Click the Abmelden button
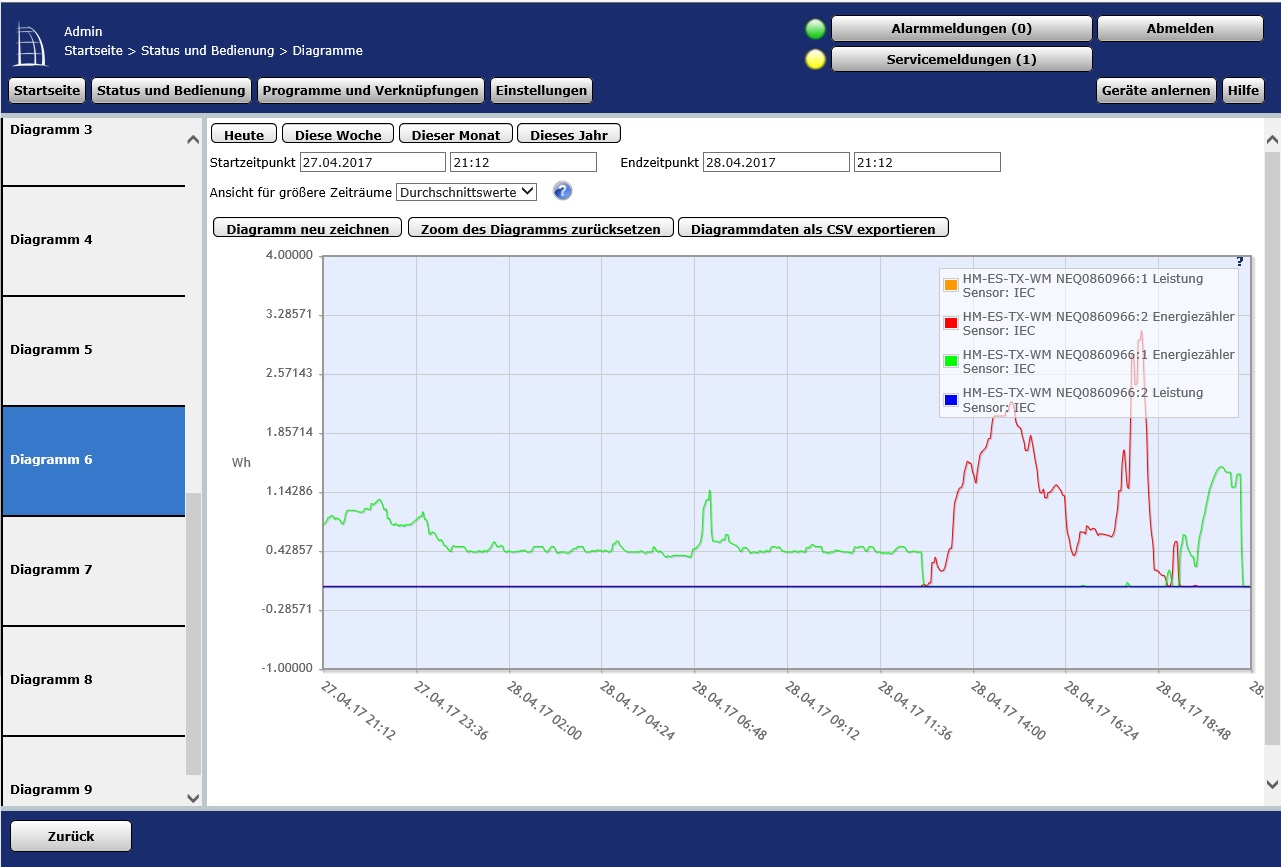This screenshot has width=1281, height=867. (x=1180, y=29)
